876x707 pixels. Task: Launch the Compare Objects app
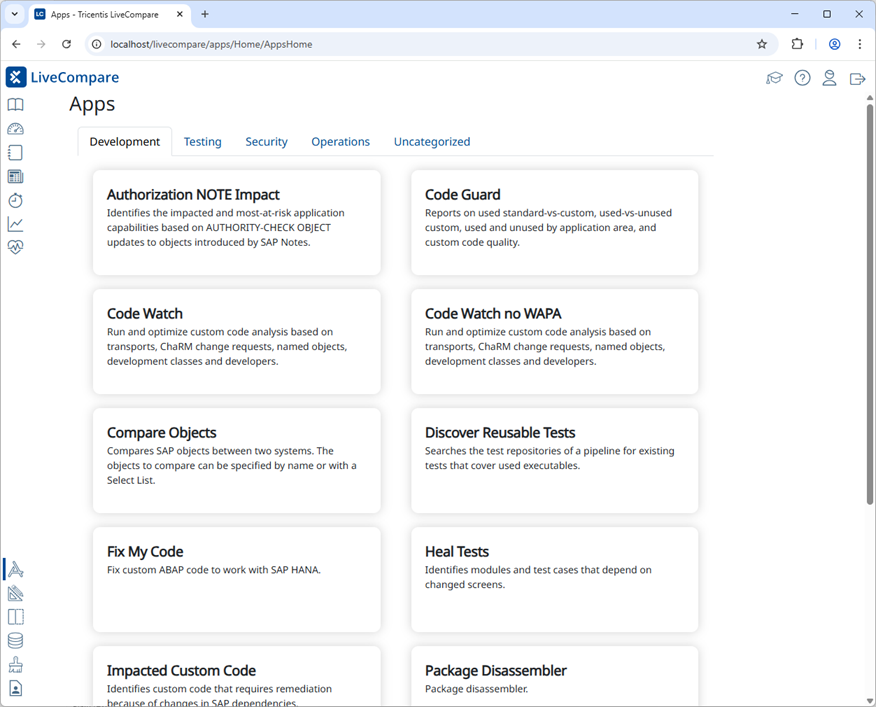pos(236,460)
